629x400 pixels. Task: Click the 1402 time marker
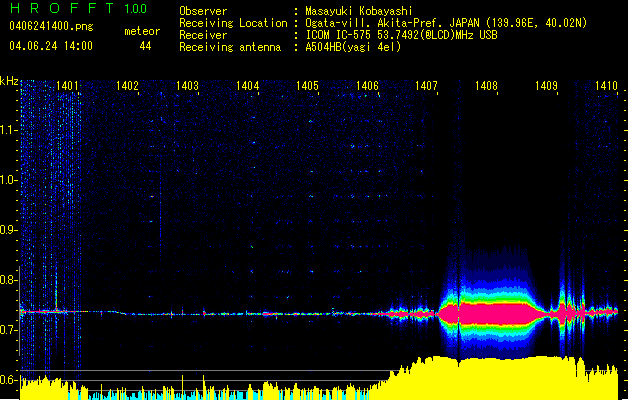127,86
